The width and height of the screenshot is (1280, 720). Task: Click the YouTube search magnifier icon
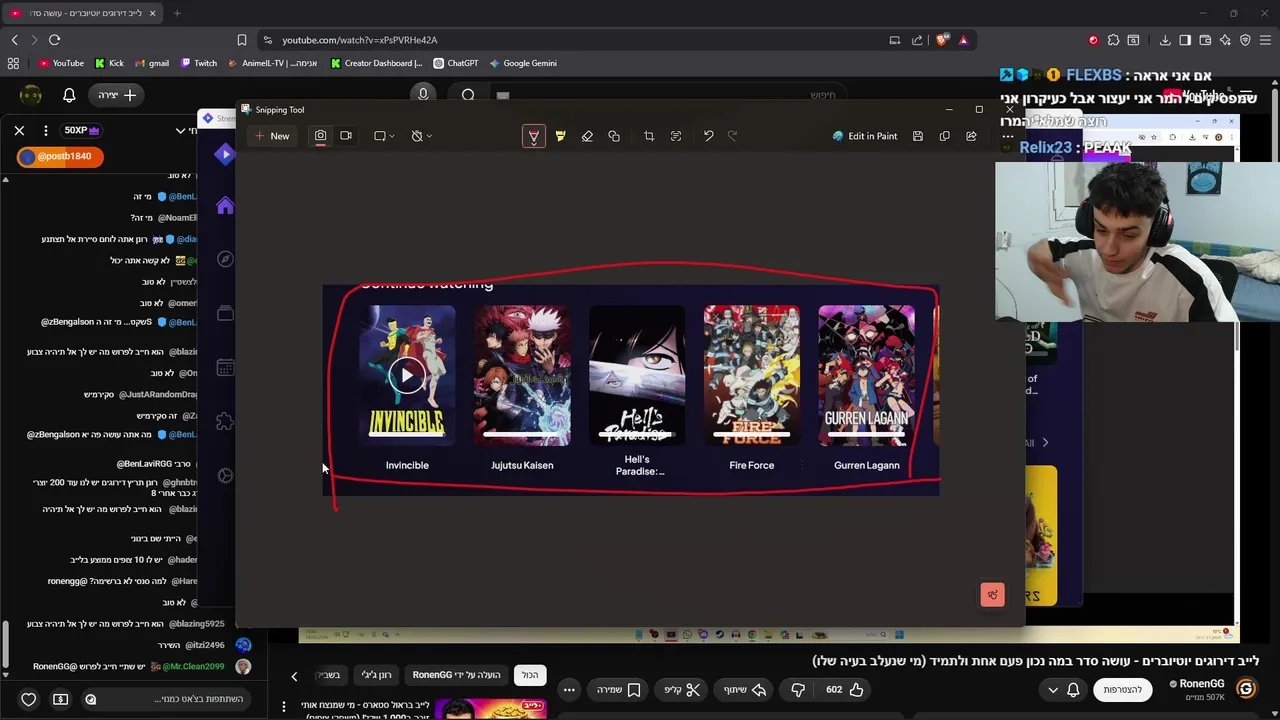point(468,95)
